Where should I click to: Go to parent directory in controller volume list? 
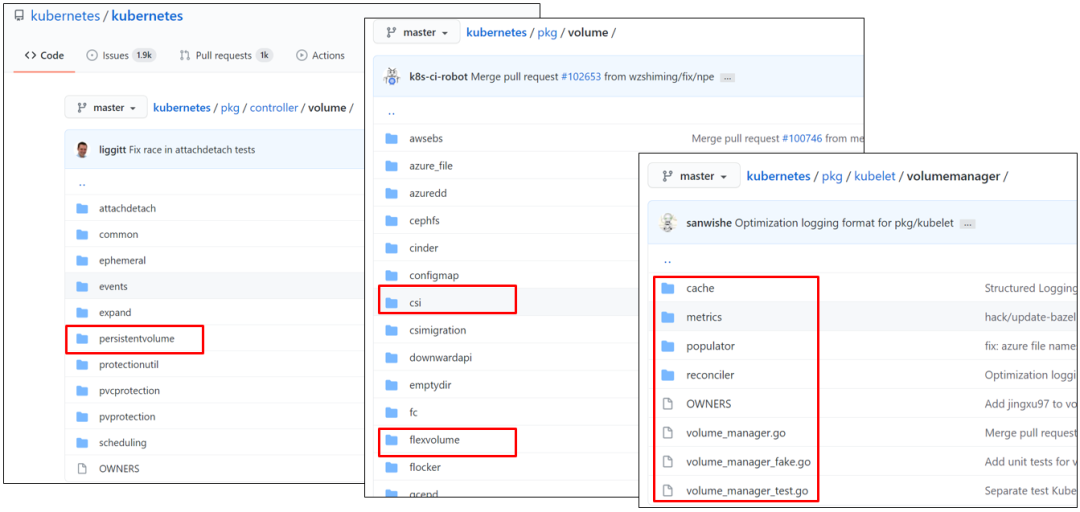tap(82, 185)
